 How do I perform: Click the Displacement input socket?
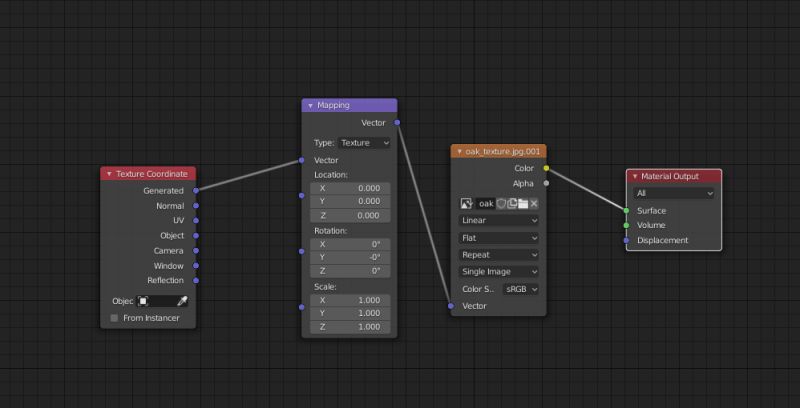pyautogui.click(x=626, y=240)
